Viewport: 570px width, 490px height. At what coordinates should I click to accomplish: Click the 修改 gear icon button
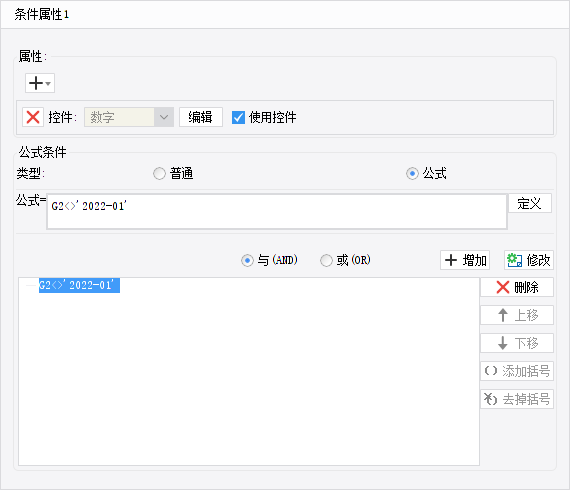[529, 260]
